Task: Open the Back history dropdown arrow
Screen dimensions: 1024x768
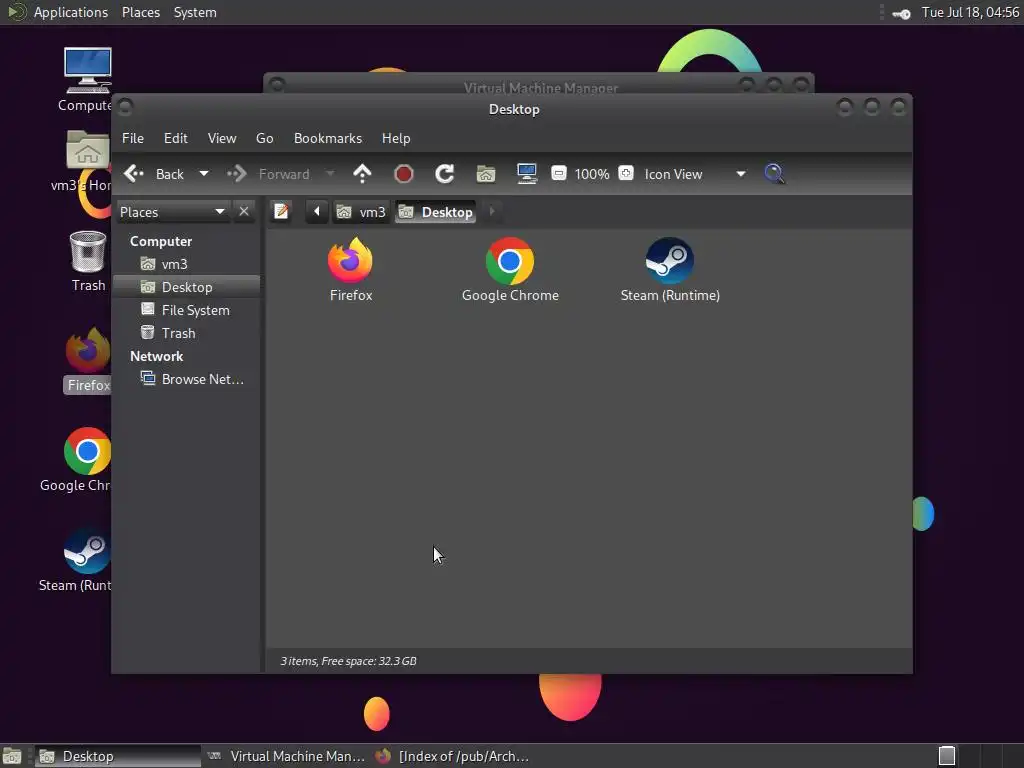Action: [204, 174]
